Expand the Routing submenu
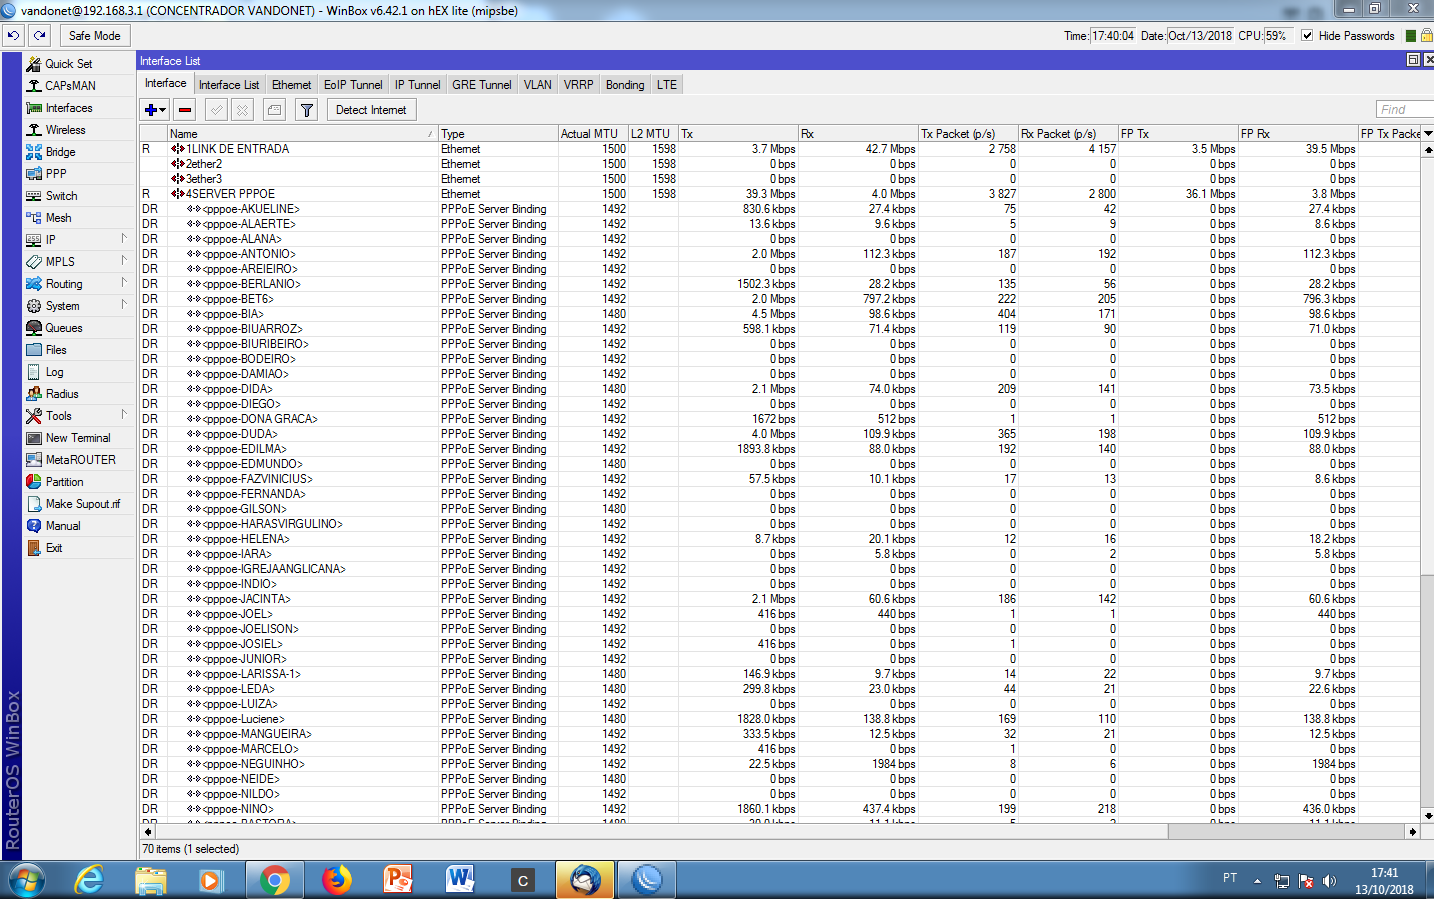The image size is (1434, 899). coord(77,284)
